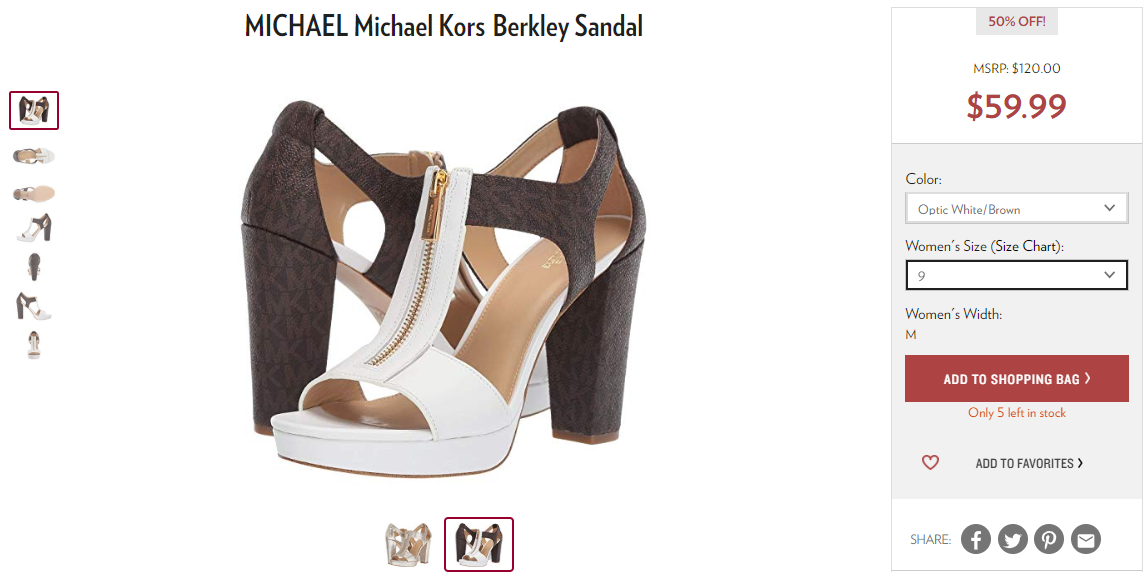Open the Color dropdown showing Optic White/Brown
Image resolution: width=1147 pixels, height=572 pixels.
point(1016,208)
